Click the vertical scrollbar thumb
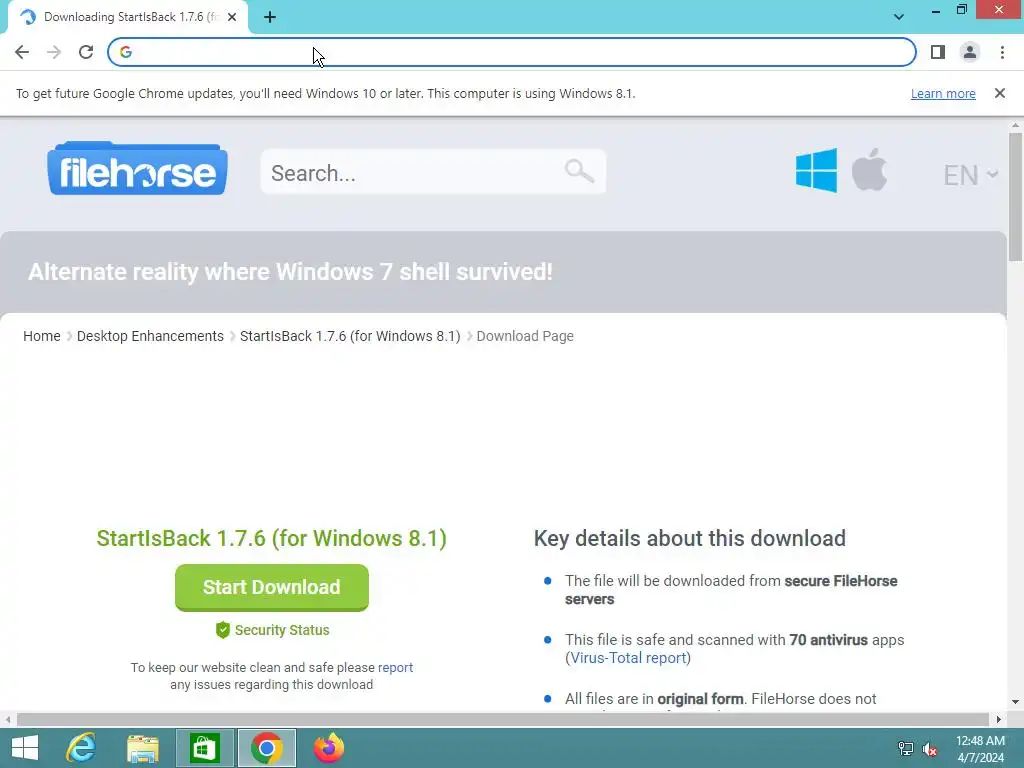 1015,196
